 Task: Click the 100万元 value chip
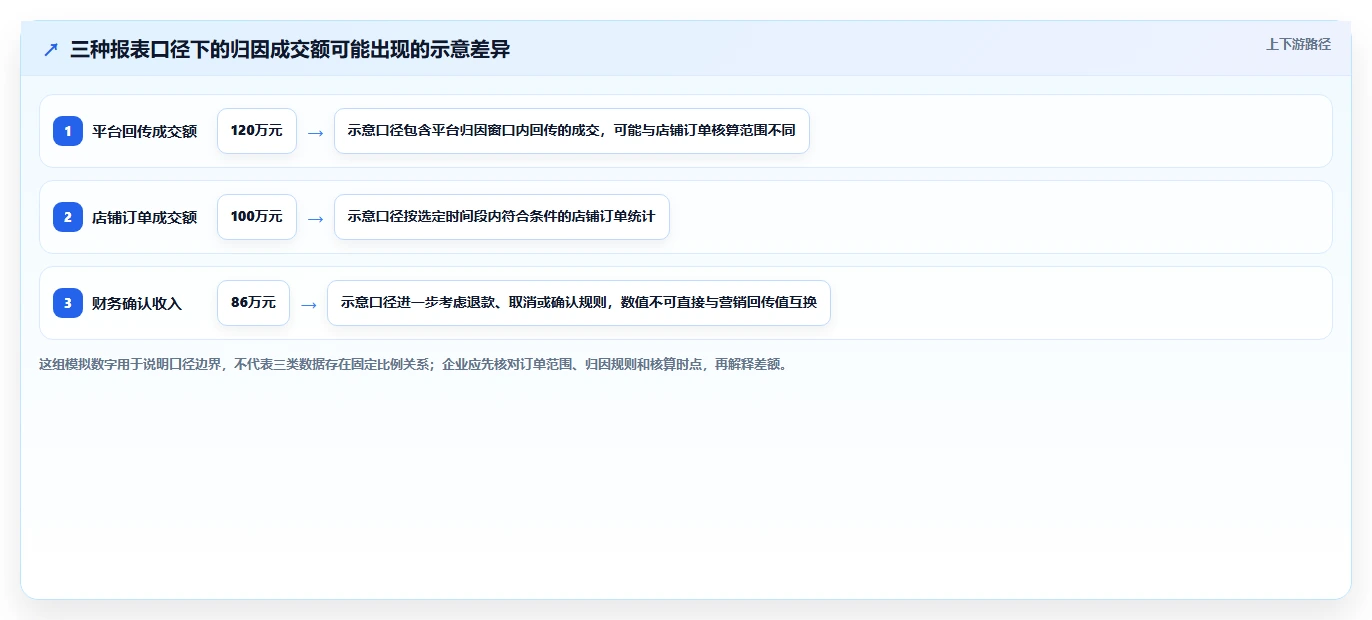pos(257,217)
